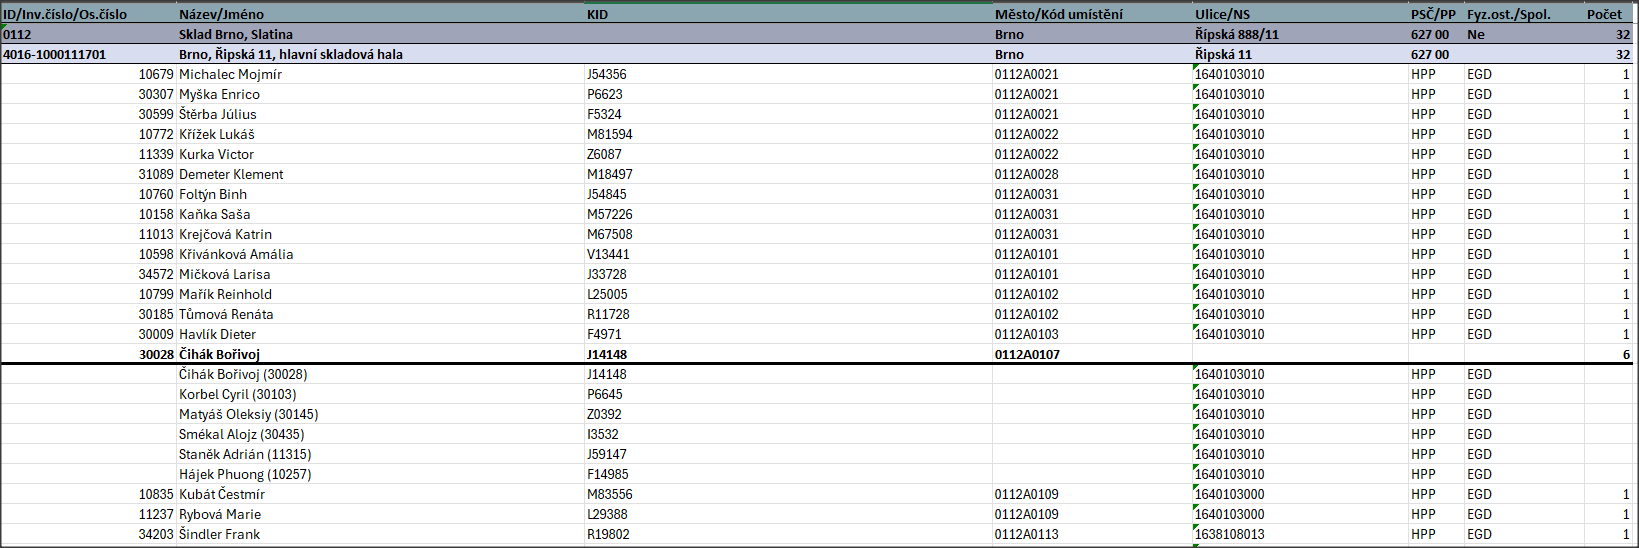The width and height of the screenshot is (1639, 548).
Task: Select the cell "Hájek Phuong (10257)"
Action: tap(245, 474)
